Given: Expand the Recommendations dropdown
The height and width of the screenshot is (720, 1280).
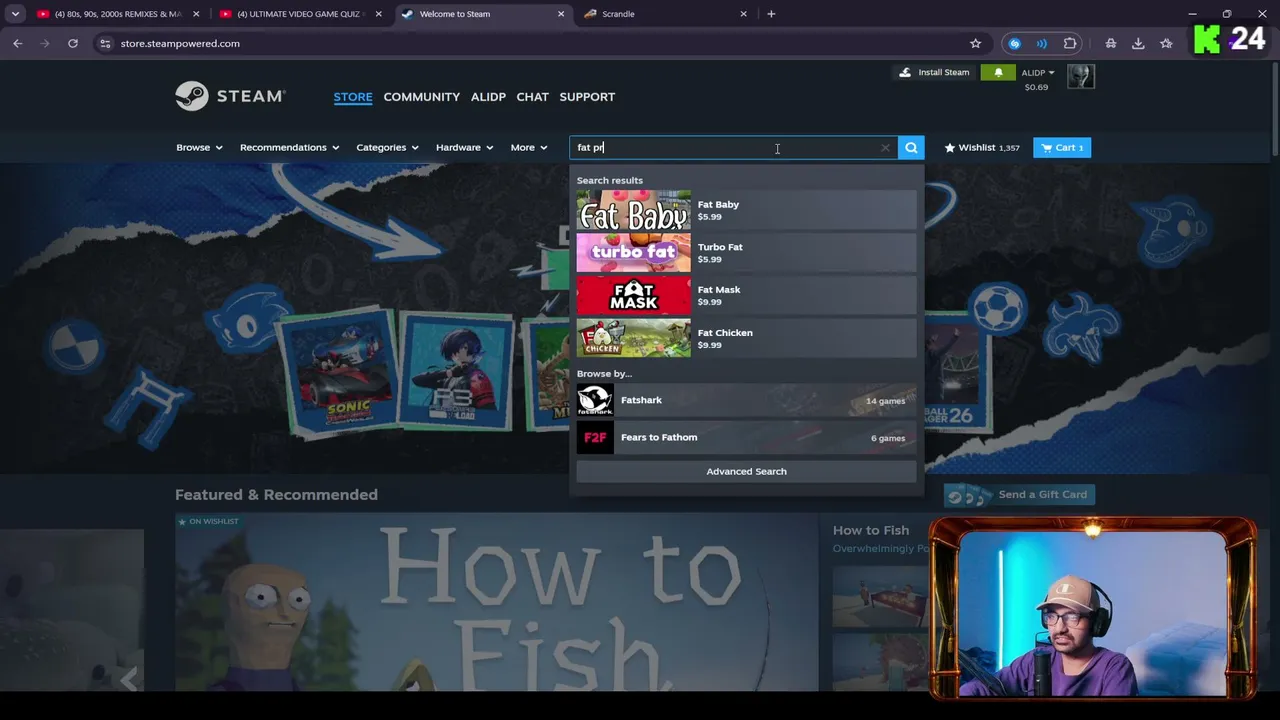Looking at the screenshot, I should [289, 148].
